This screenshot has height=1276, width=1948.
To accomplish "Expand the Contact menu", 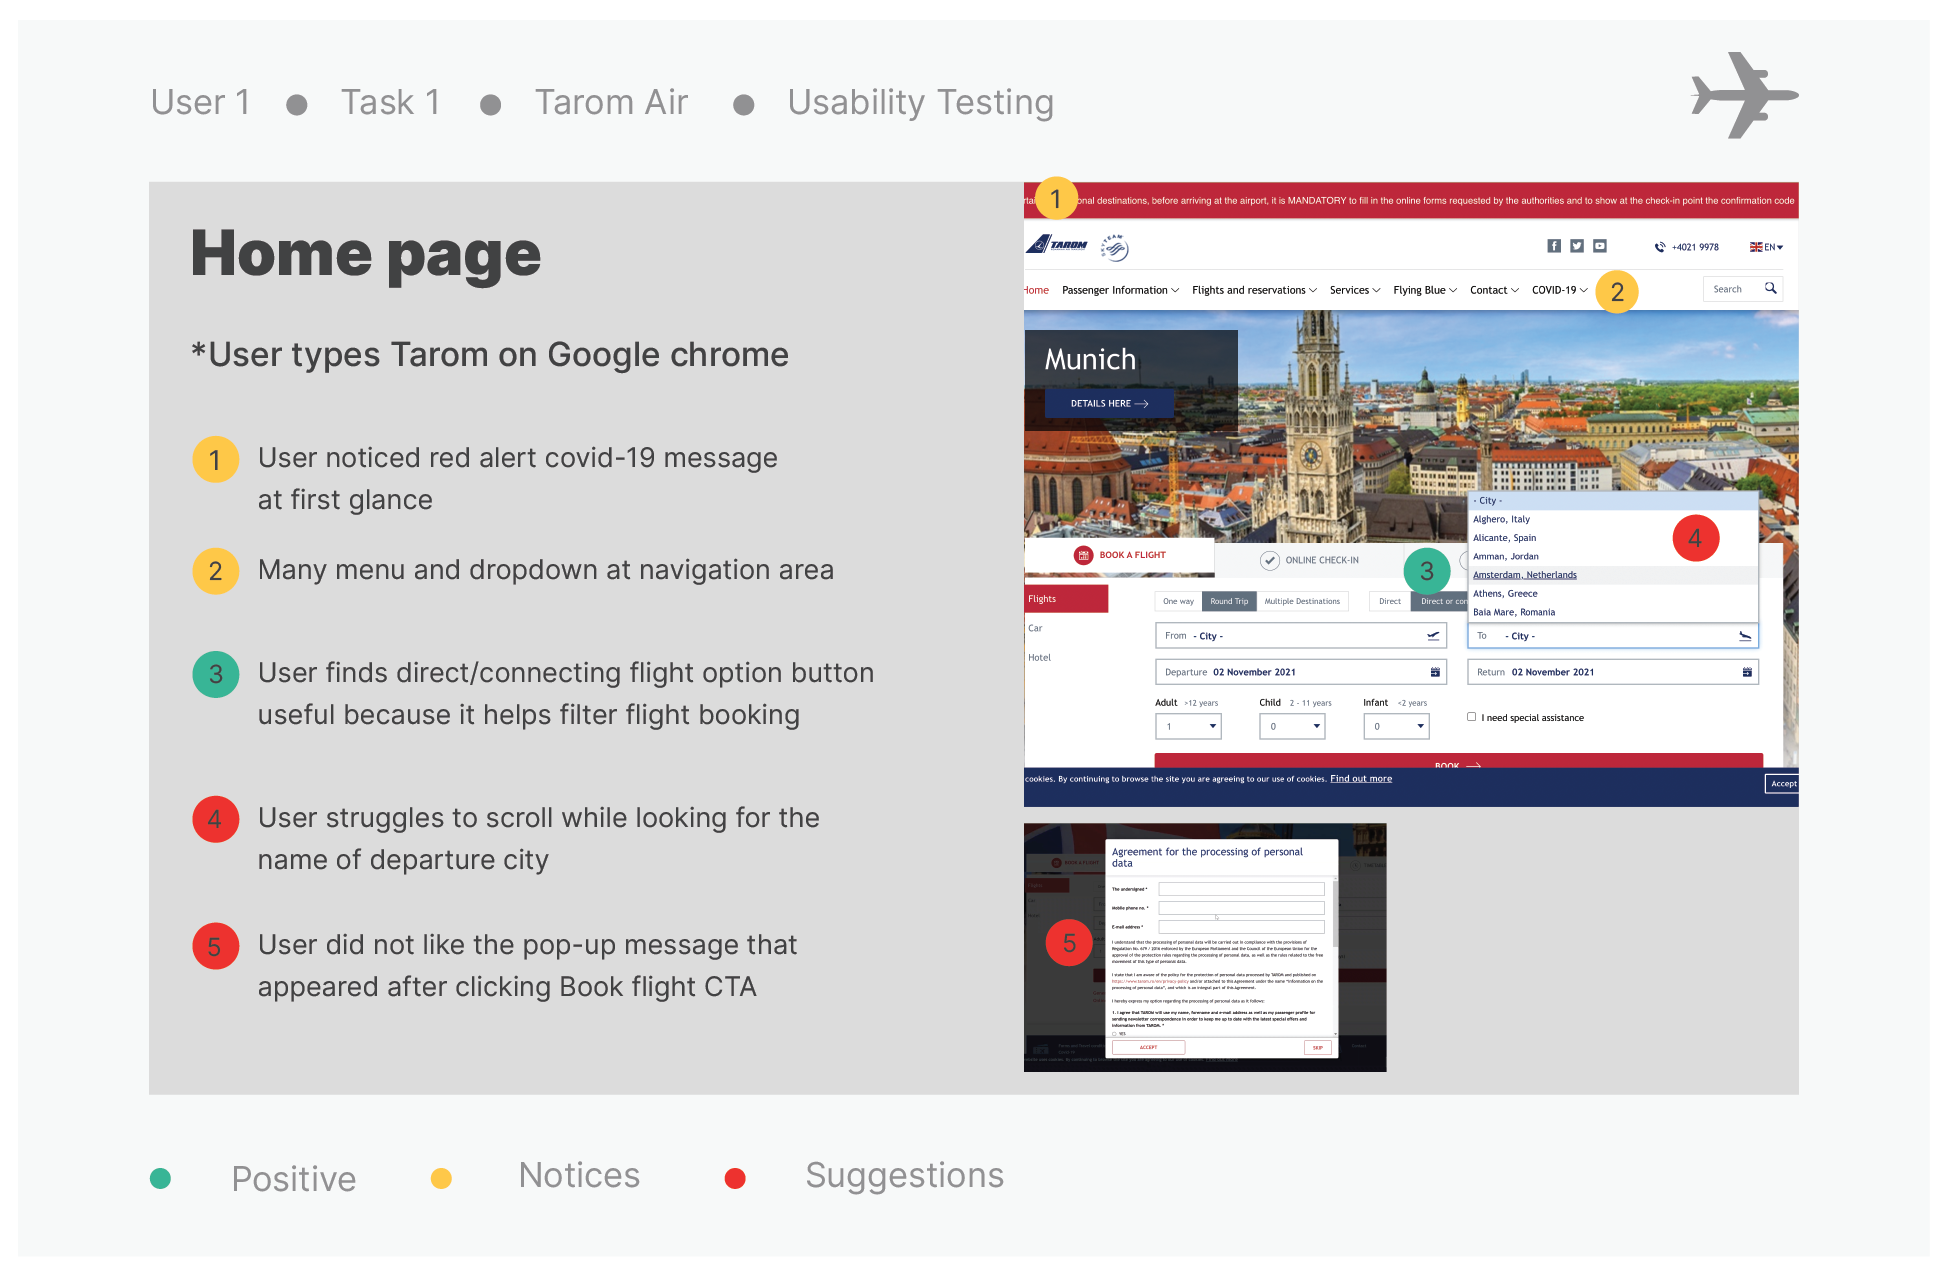I will click(1494, 290).
